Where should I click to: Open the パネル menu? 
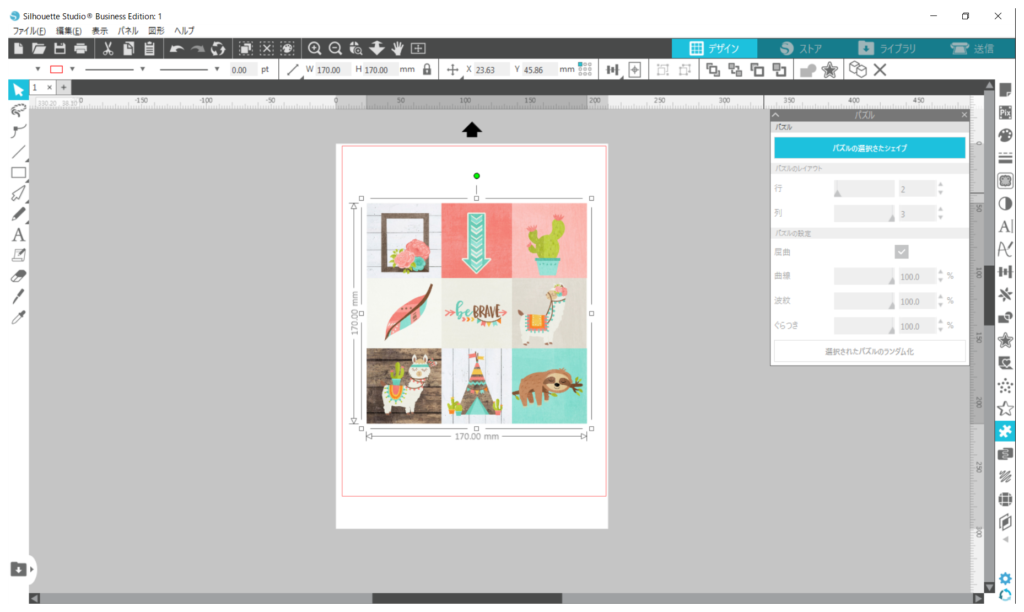click(128, 31)
